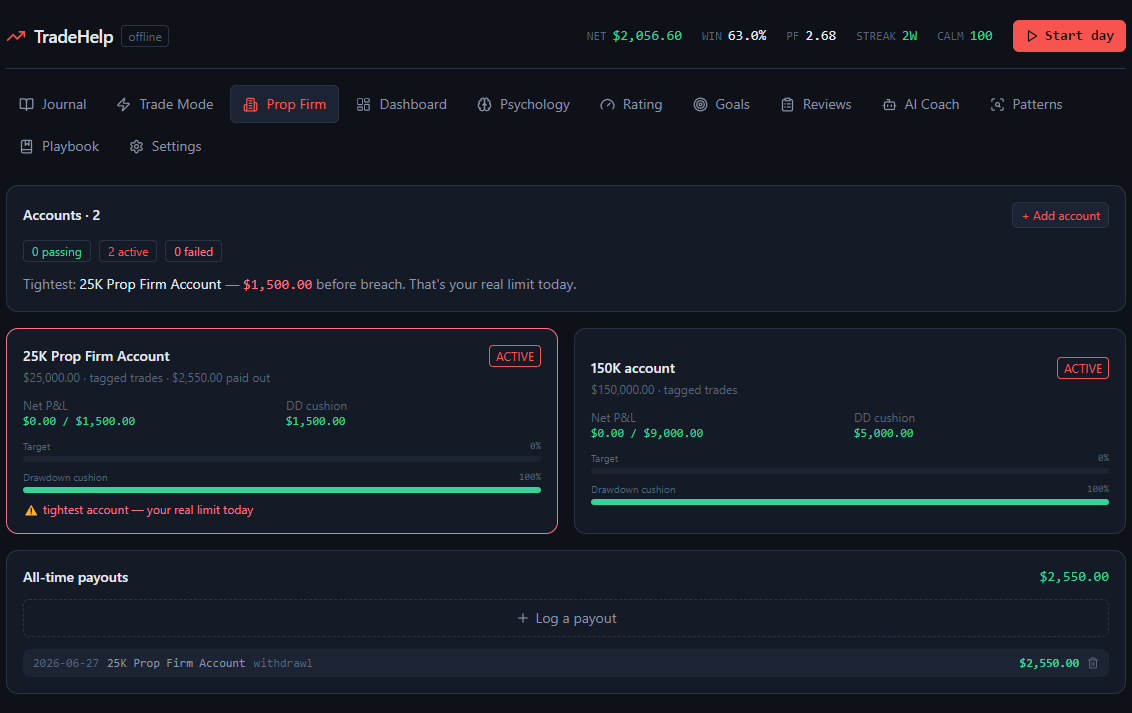Image resolution: width=1132 pixels, height=713 pixels.
Task: Click the Trade Mode lightning icon
Action: (x=123, y=105)
